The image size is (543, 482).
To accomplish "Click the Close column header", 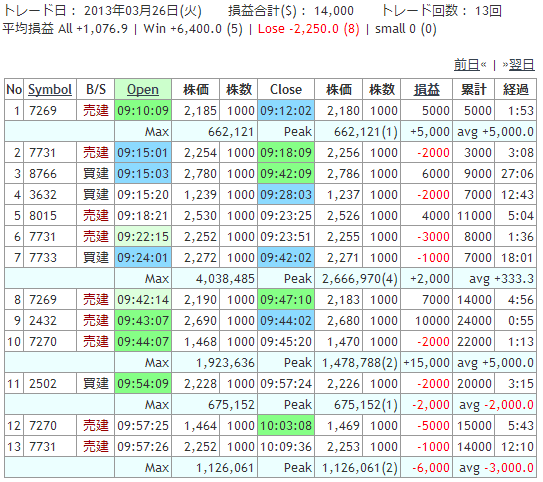I will pos(286,90).
